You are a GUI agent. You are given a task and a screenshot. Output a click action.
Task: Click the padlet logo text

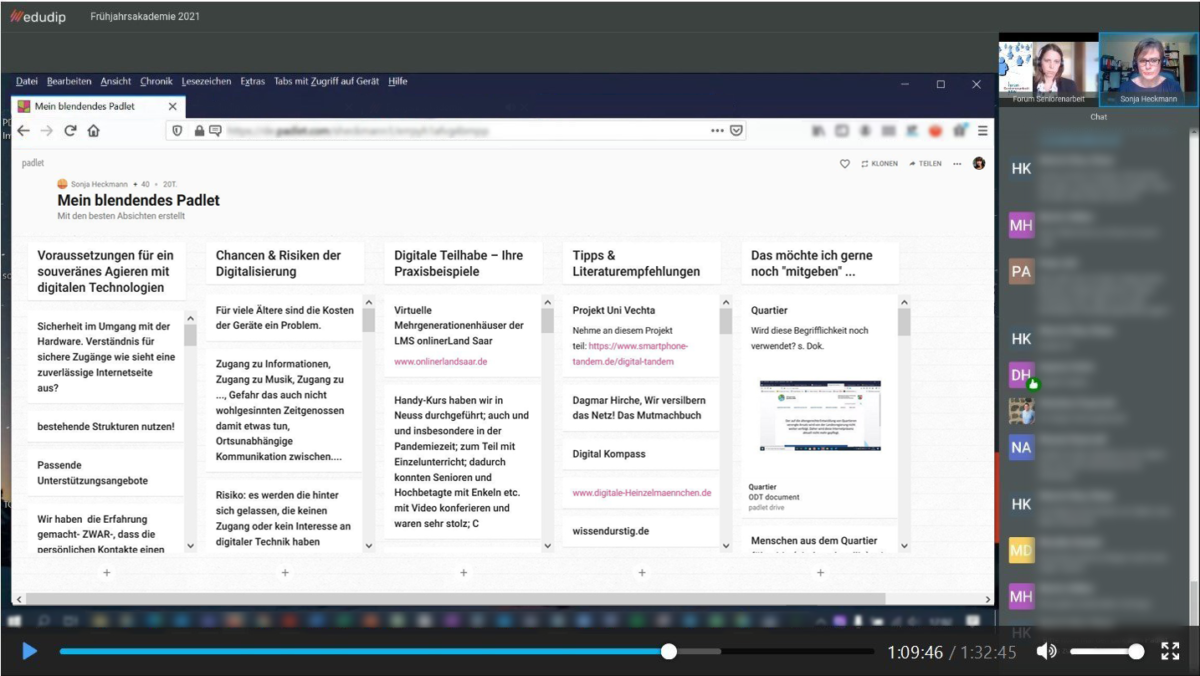pyautogui.click(x=33, y=163)
